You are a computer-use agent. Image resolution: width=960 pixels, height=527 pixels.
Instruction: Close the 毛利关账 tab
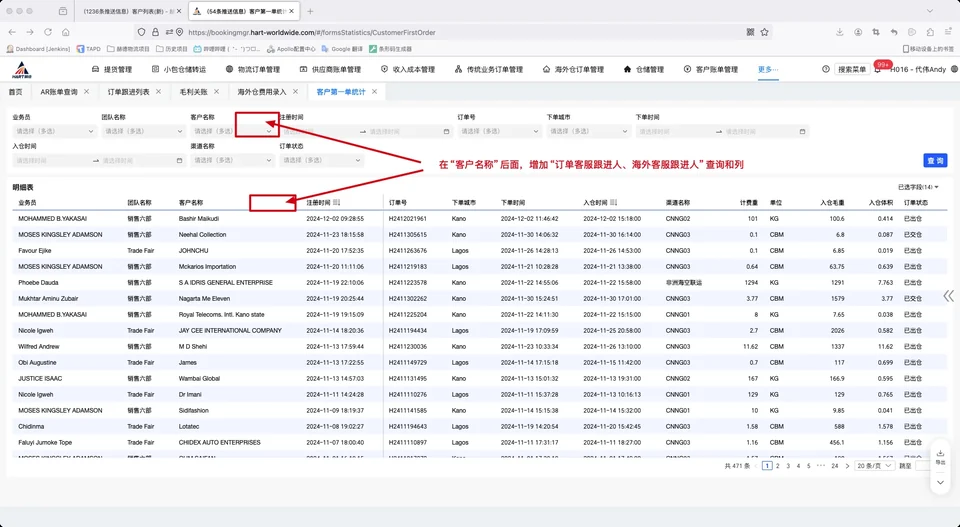[x=216, y=91]
